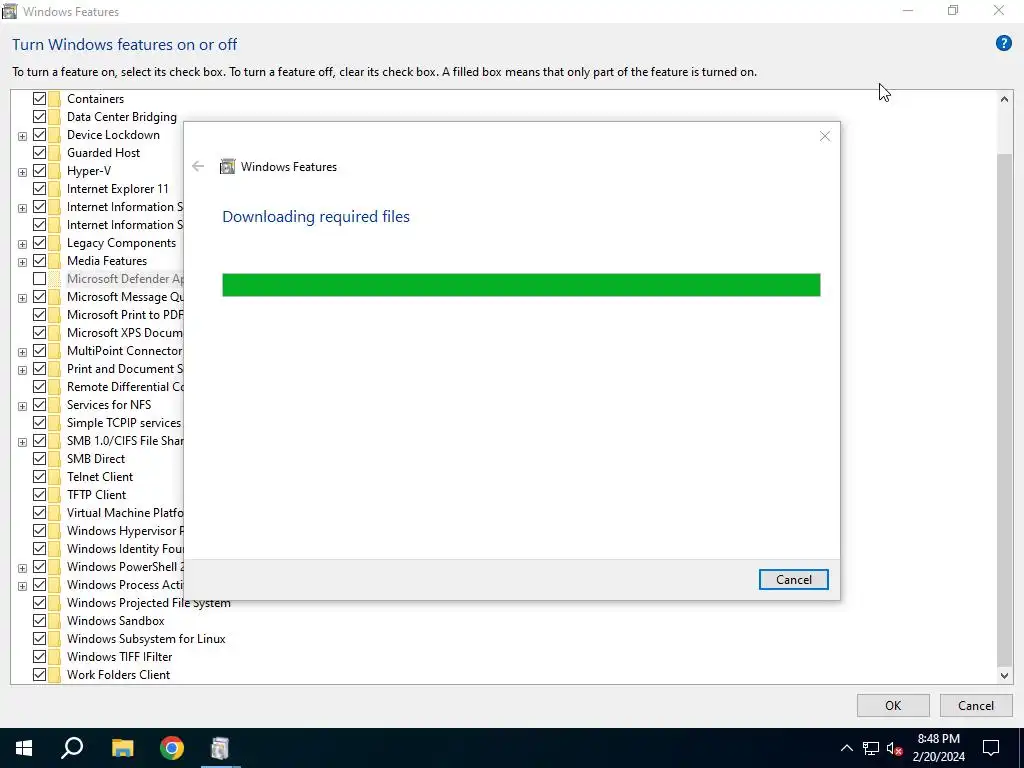Open Google Chrome from taskbar
The width and height of the screenshot is (1024, 768).
coord(172,748)
